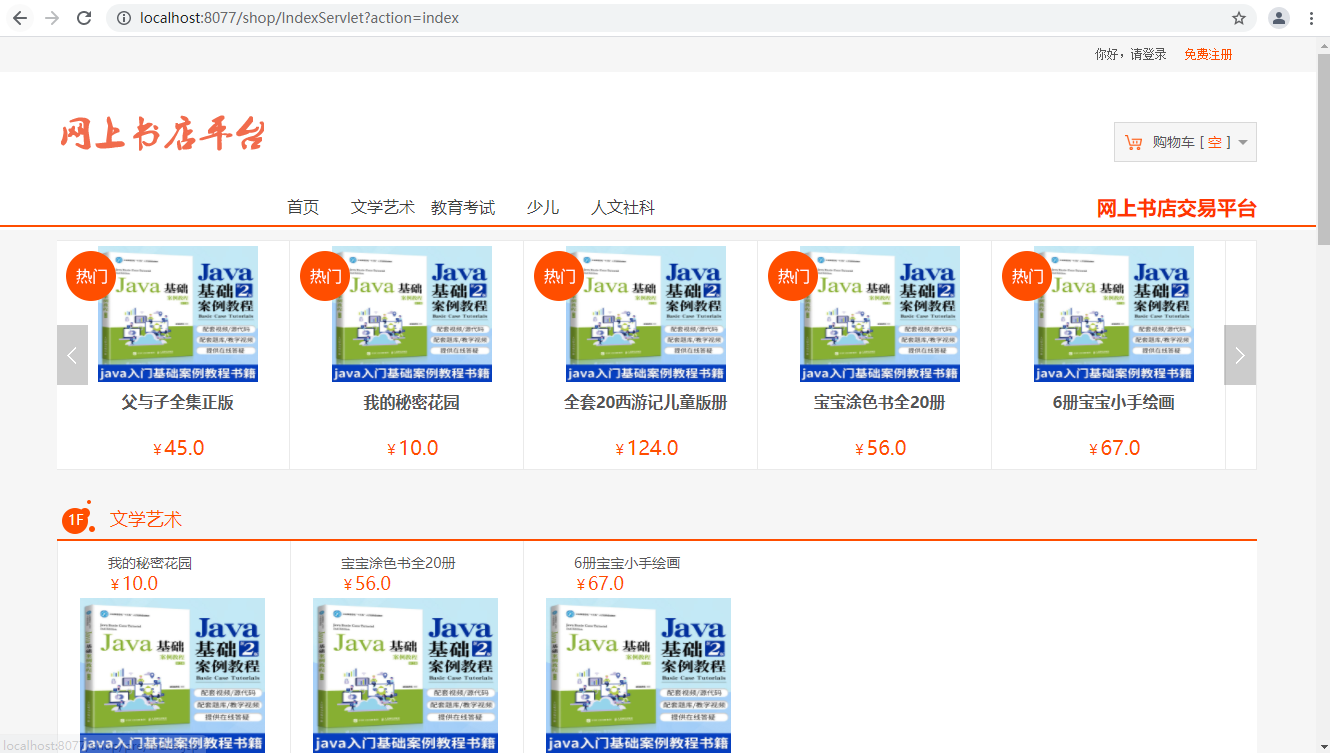Open the 文学艺术 navigation item
The height and width of the screenshot is (753, 1330).
click(x=383, y=207)
